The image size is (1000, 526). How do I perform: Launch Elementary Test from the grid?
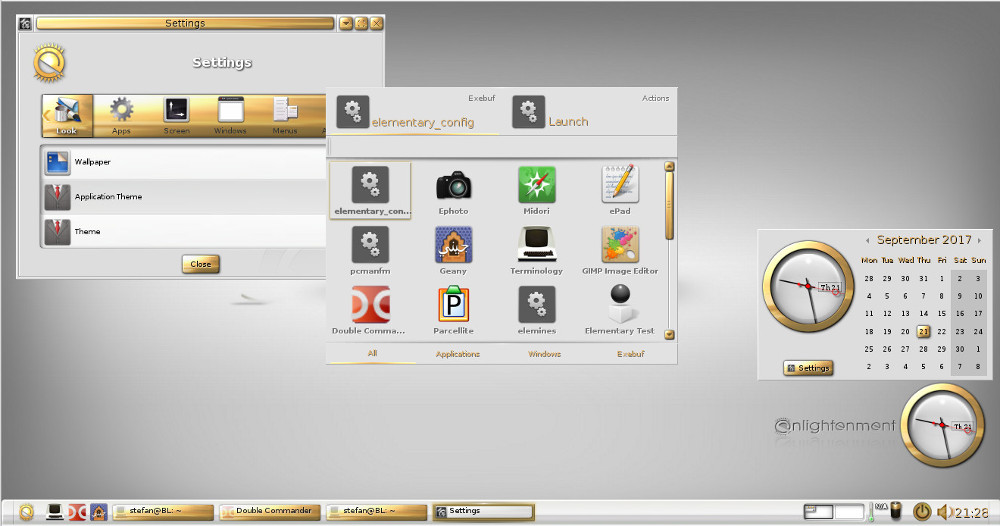tap(619, 310)
